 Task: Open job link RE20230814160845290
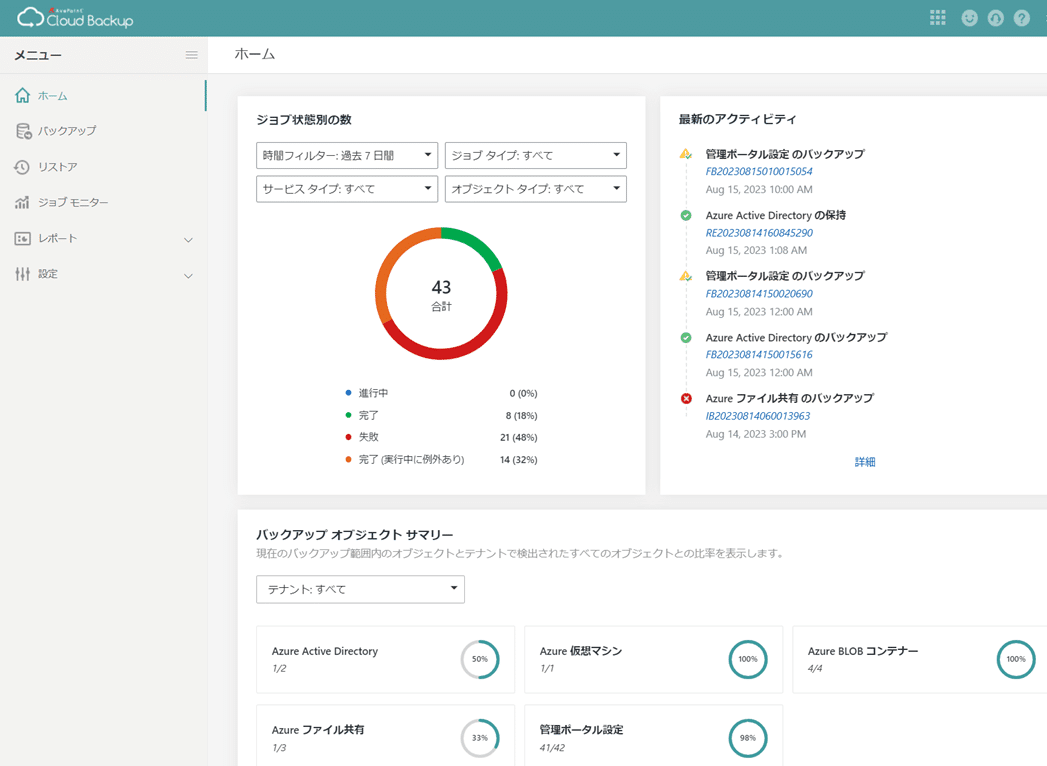(759, 233)
